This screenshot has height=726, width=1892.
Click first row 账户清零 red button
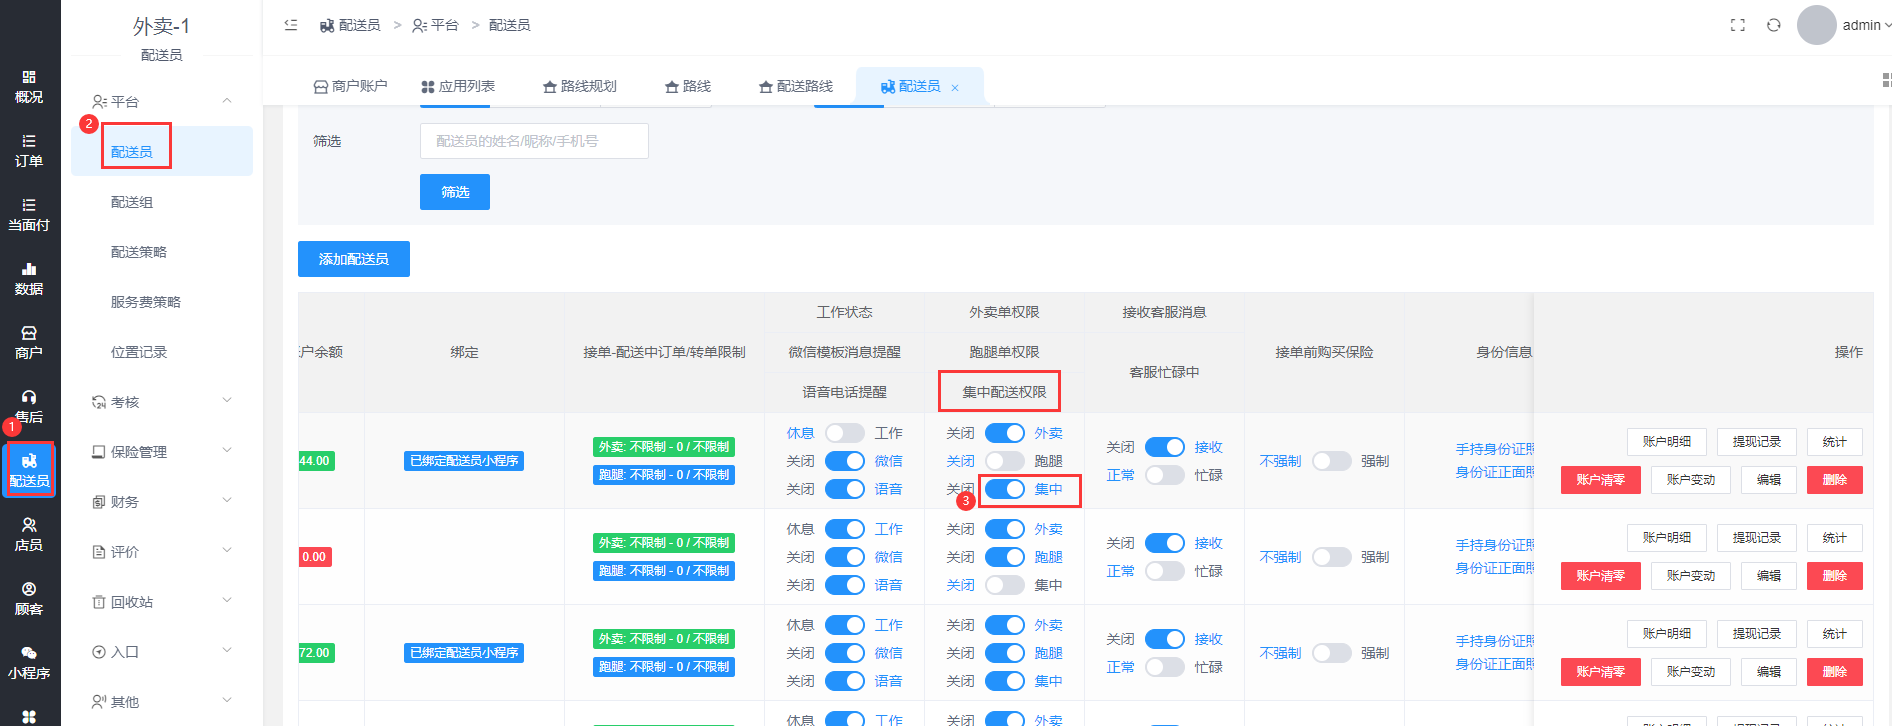(x=1600, y=480)
